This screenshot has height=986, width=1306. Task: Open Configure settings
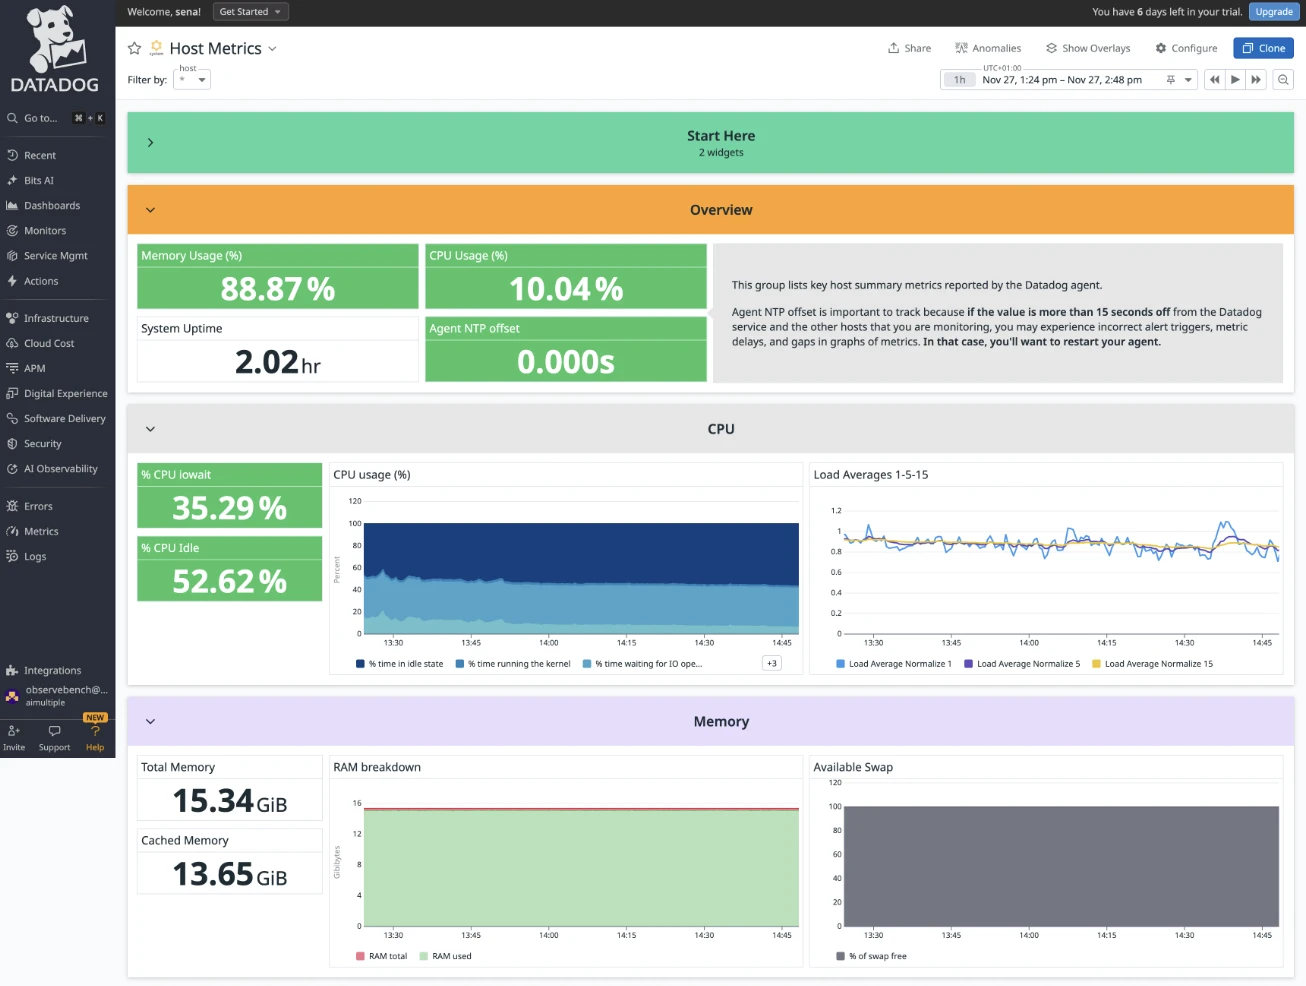(1186, 48)
